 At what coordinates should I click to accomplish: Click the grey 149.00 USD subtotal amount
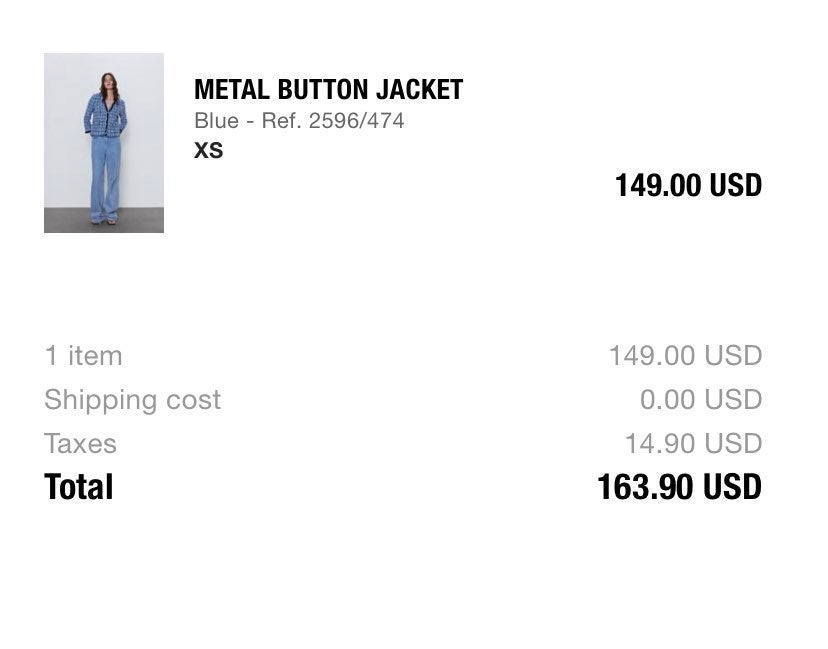pyautogui.click(x=685, y=355)
